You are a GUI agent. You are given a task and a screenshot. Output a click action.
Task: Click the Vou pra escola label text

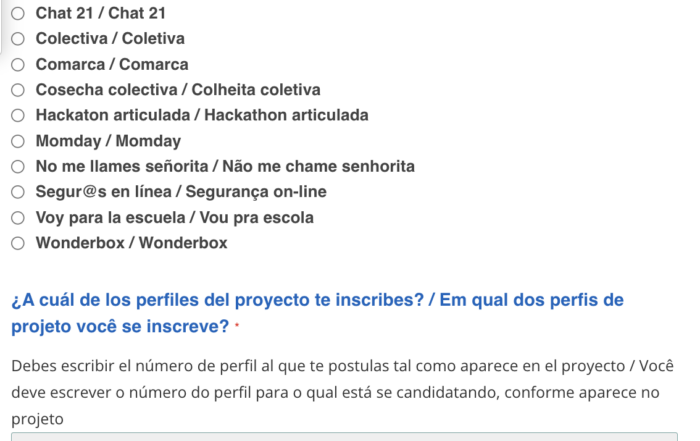[x=257, y=218]
